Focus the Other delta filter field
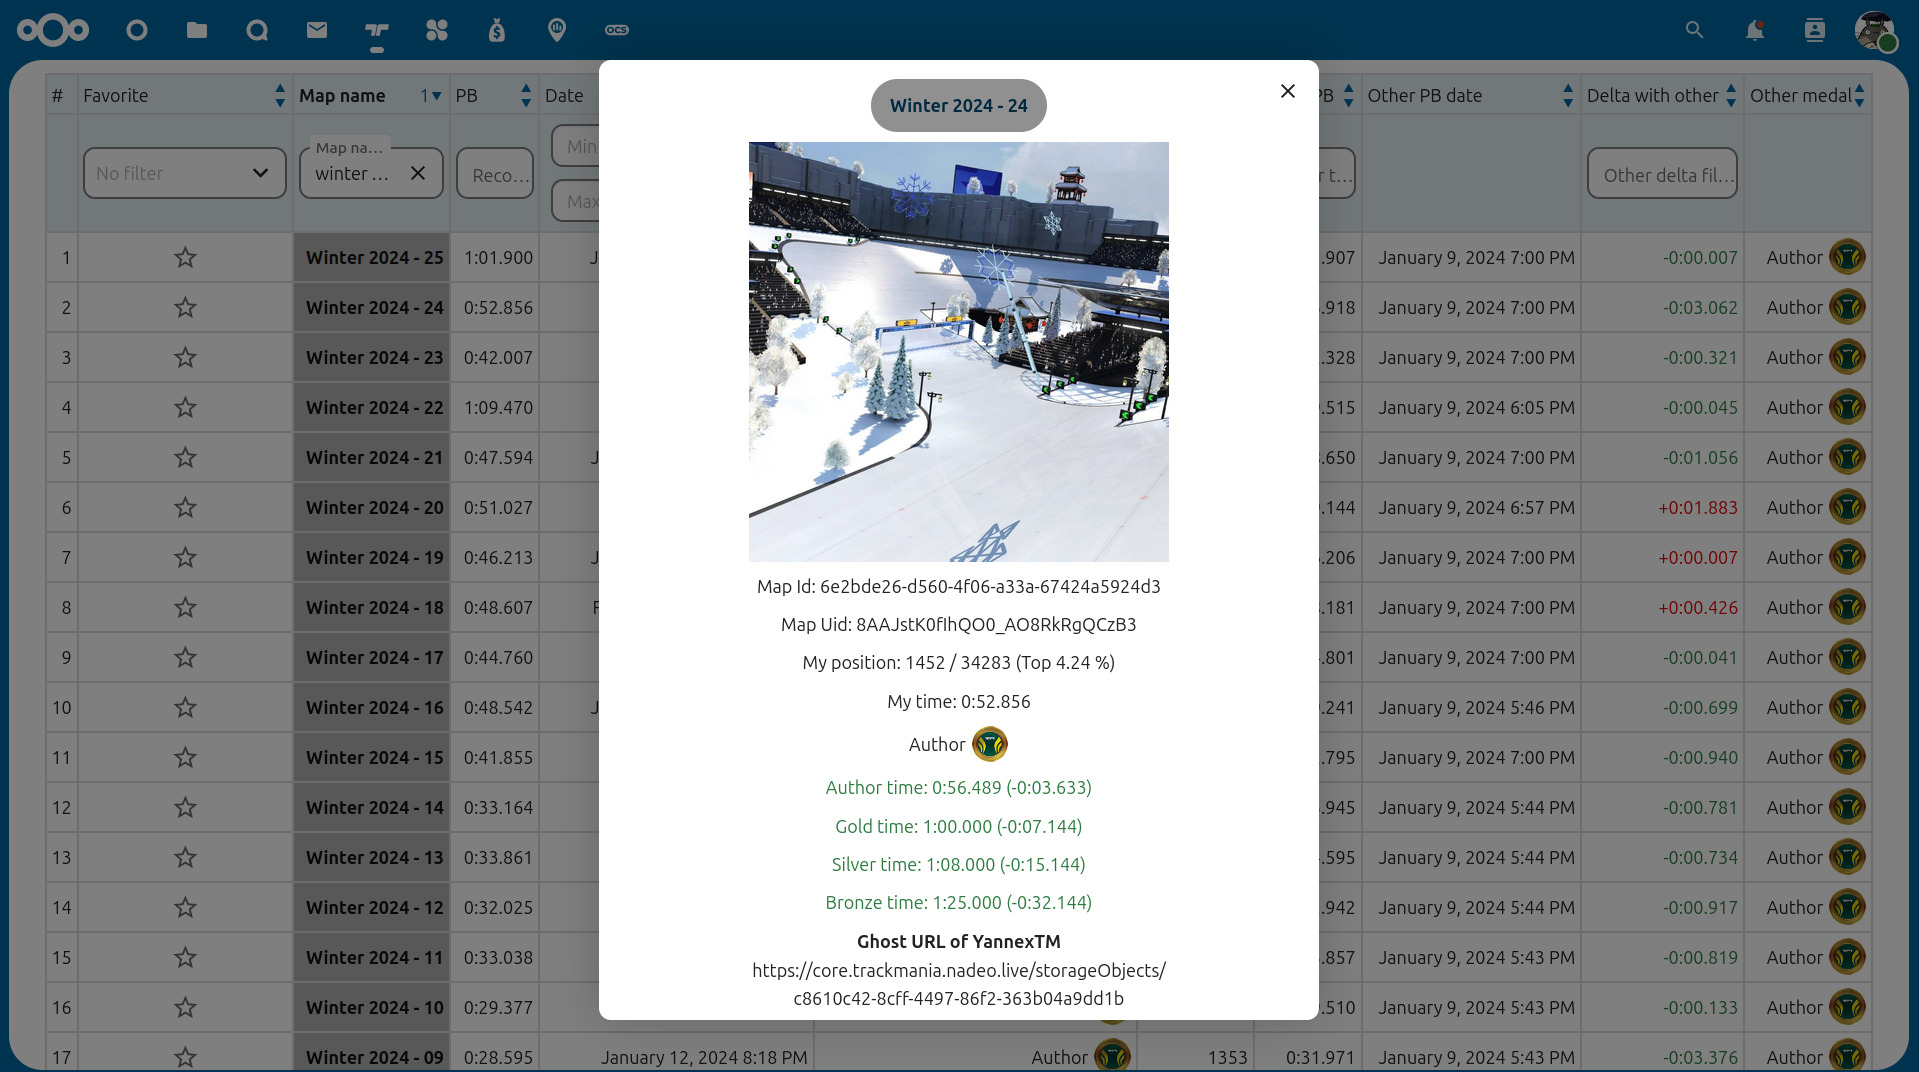 (1662, 173)
